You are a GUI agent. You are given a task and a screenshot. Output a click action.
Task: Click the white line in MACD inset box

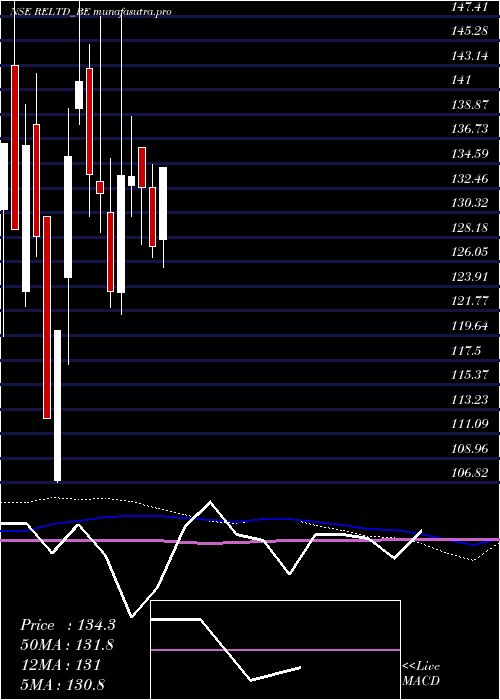[225, 650]
